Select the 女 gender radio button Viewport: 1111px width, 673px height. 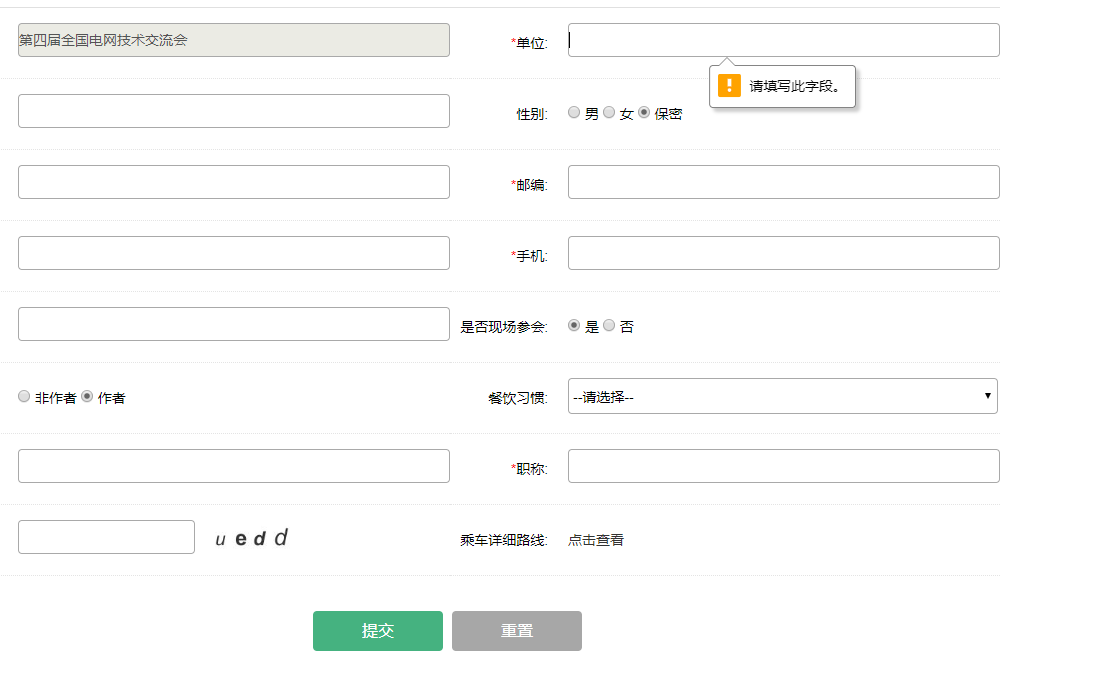click(609, 113)
